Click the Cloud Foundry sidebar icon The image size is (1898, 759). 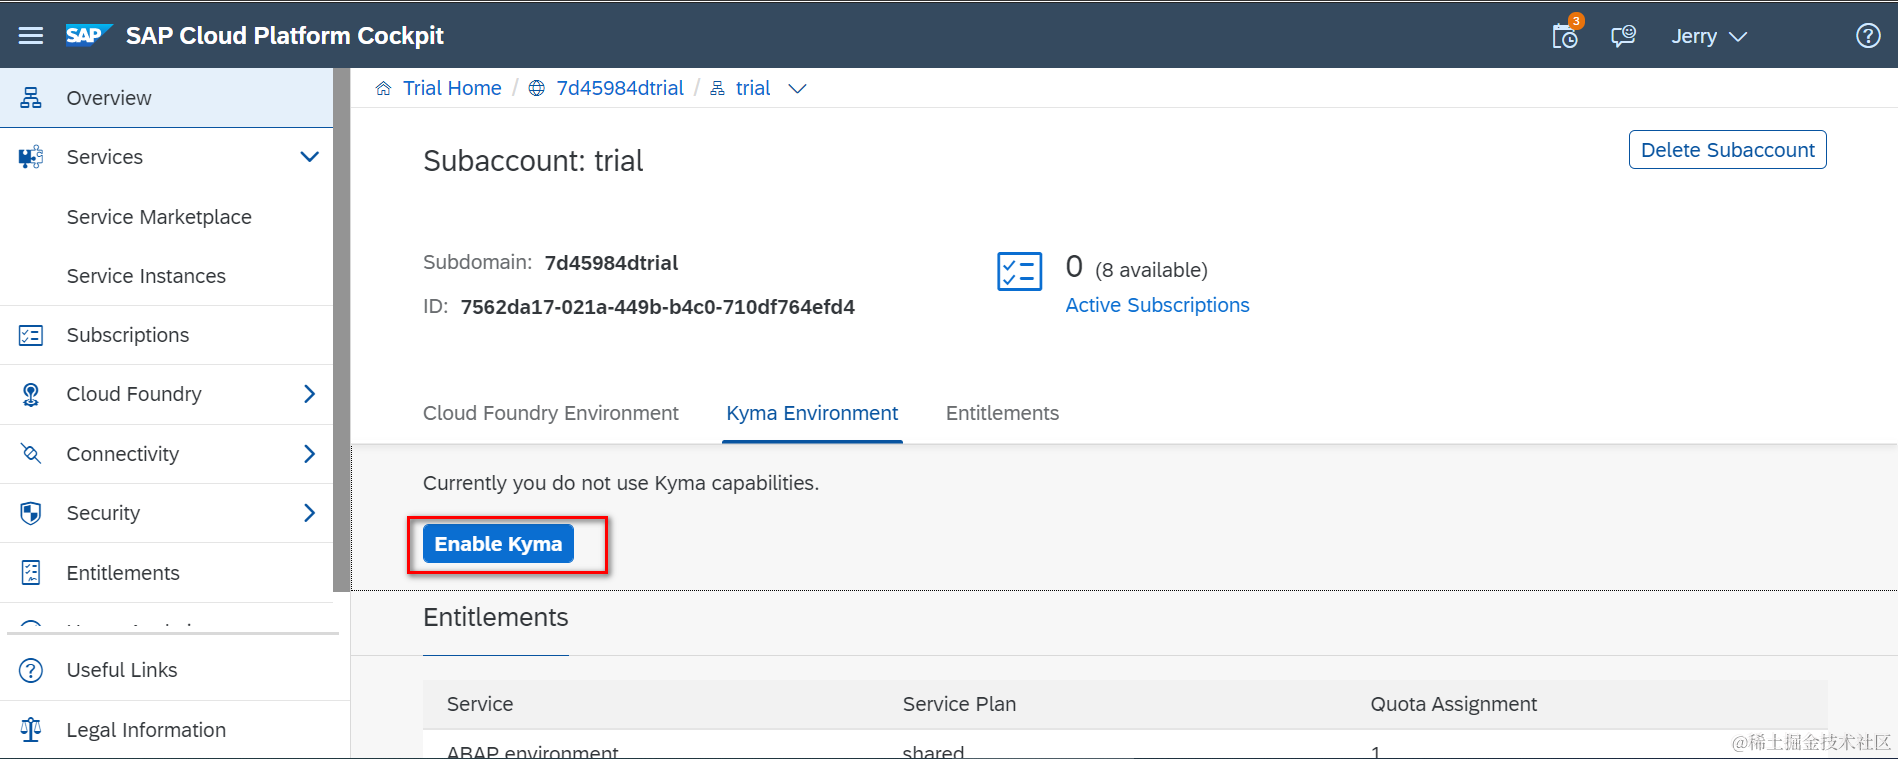(x=31, y=394)
